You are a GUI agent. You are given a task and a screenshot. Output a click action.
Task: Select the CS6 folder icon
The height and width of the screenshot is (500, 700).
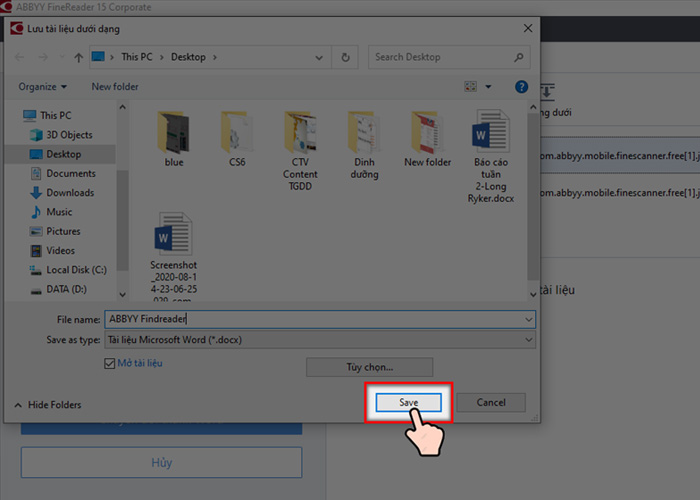click(237, 133)
